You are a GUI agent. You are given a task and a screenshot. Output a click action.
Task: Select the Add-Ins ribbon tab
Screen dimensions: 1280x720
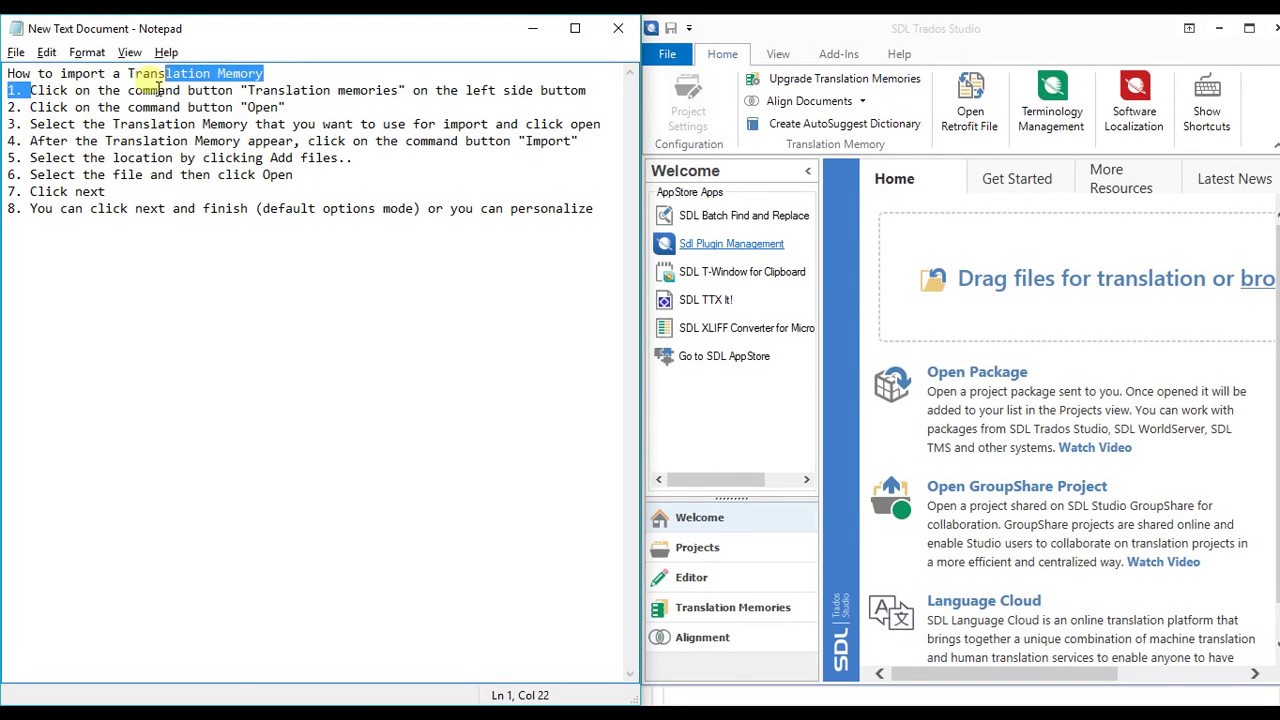pyautogui.click(x=838, y=54)
